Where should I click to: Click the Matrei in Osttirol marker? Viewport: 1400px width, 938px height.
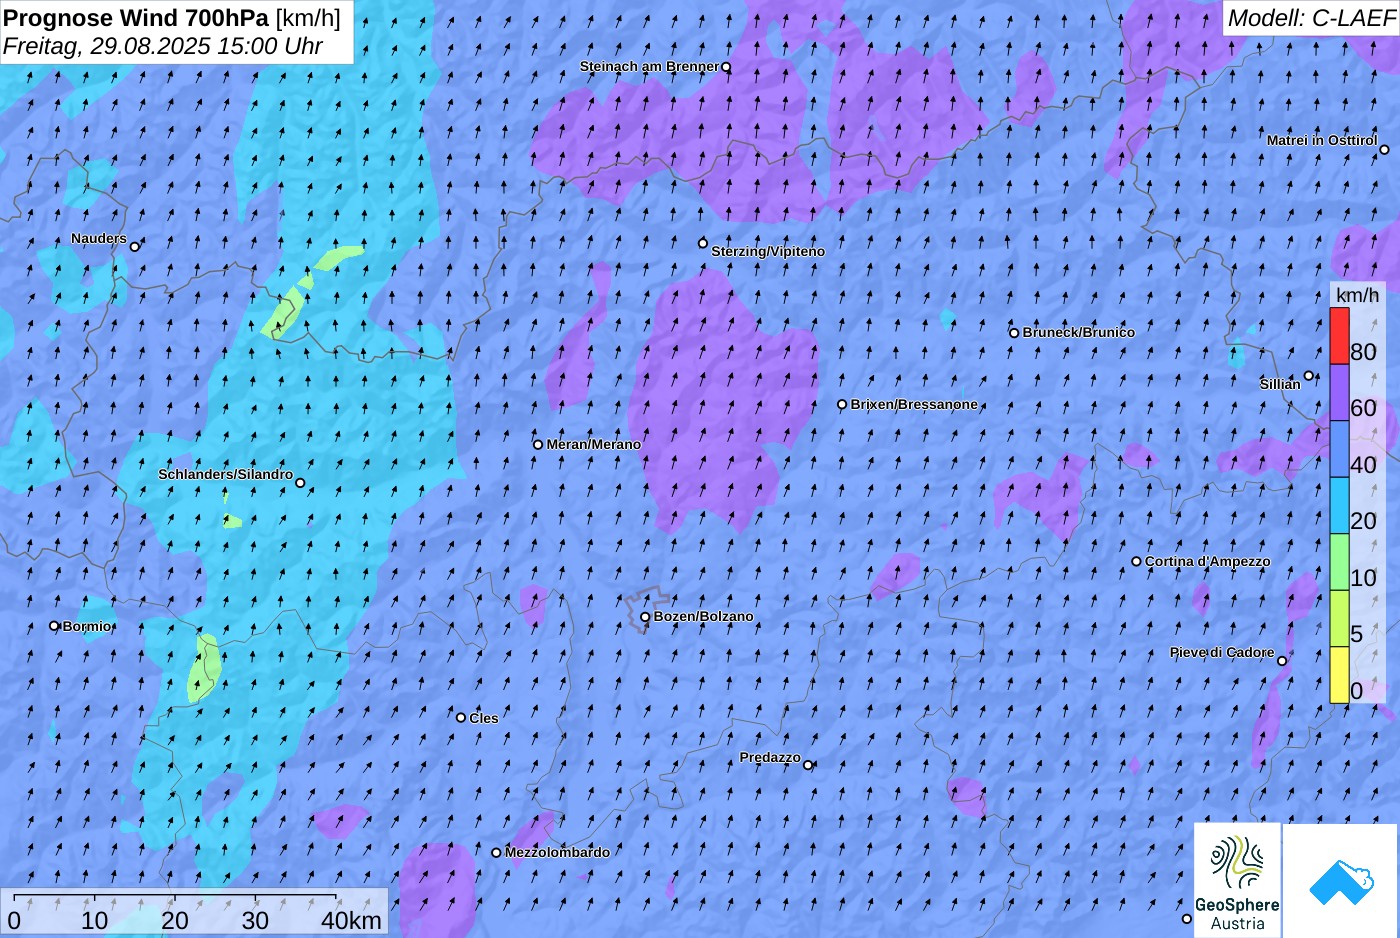click(1385, 150)
